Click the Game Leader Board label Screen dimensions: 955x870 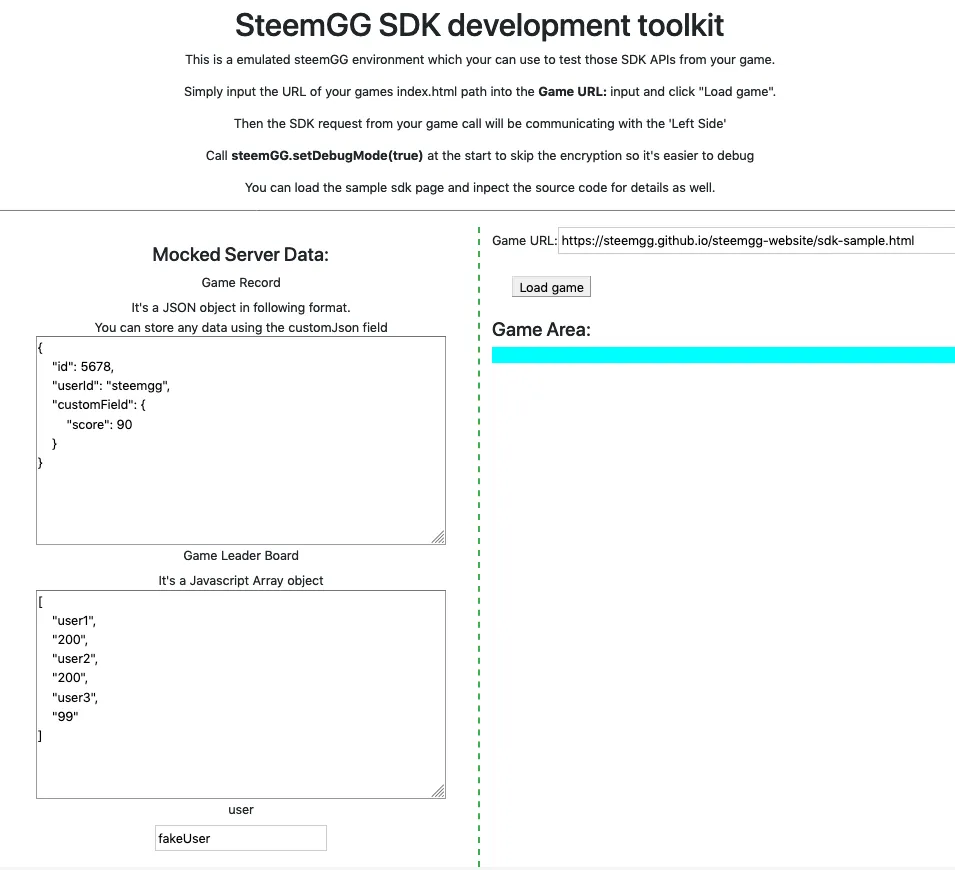241,556
